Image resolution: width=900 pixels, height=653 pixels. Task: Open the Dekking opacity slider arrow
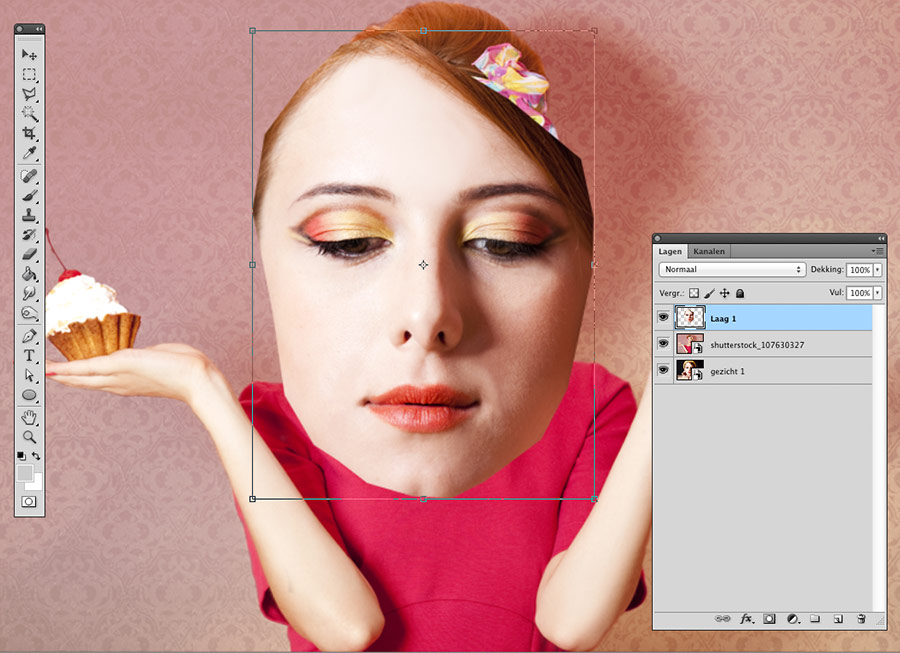coord(878,270)
